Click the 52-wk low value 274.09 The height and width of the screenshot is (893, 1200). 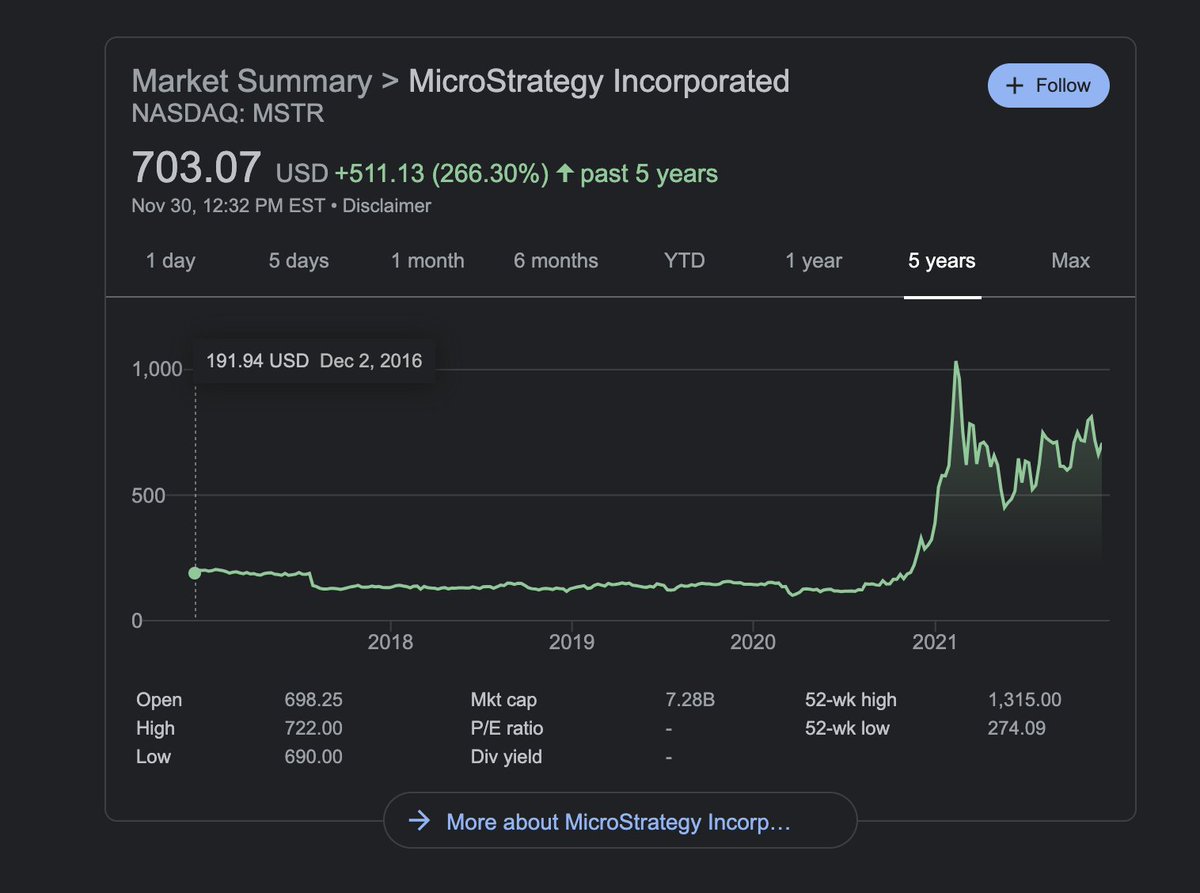(1016, 728)
